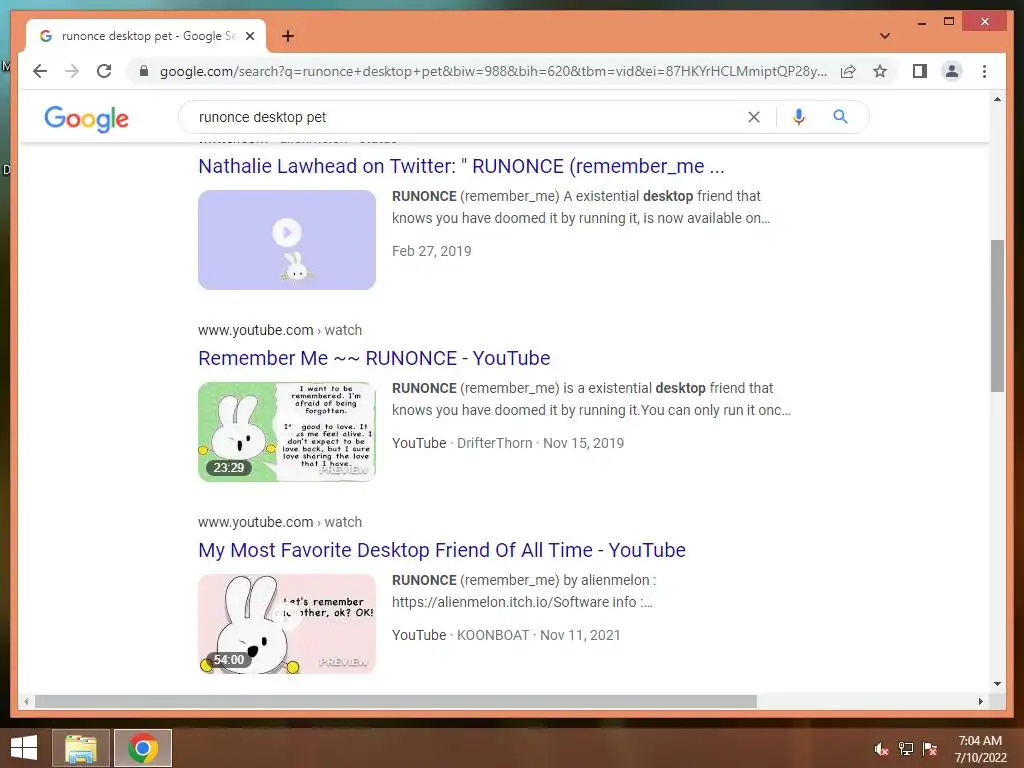
Task: Bookmark this page with the star icon
Action: pyautogui.click(x=880, y=71)
